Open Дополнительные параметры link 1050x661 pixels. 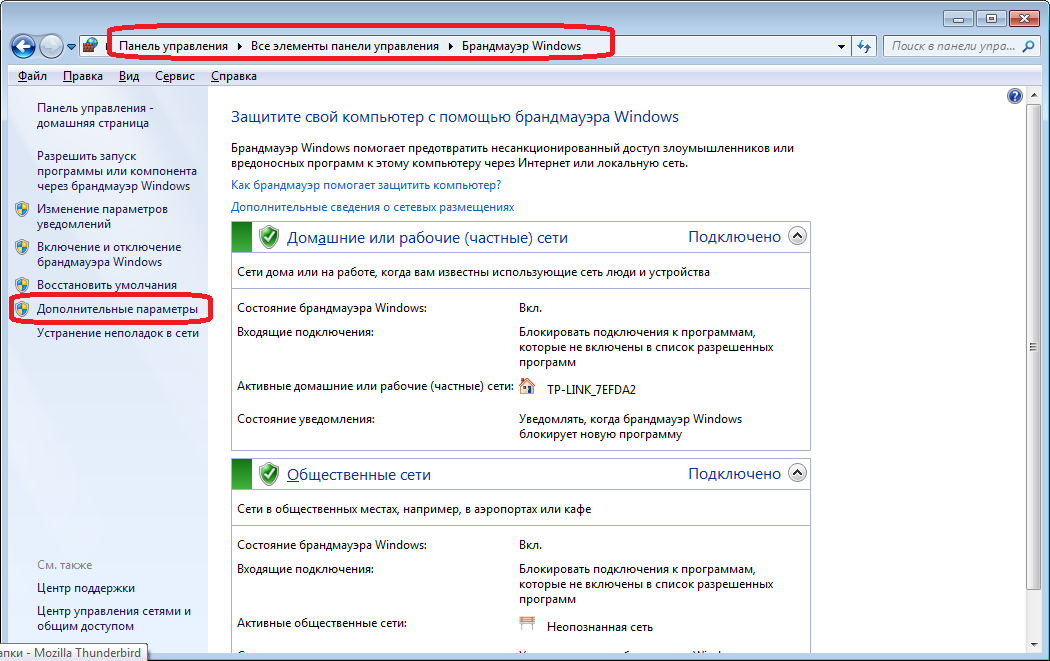tap(117, 310)
